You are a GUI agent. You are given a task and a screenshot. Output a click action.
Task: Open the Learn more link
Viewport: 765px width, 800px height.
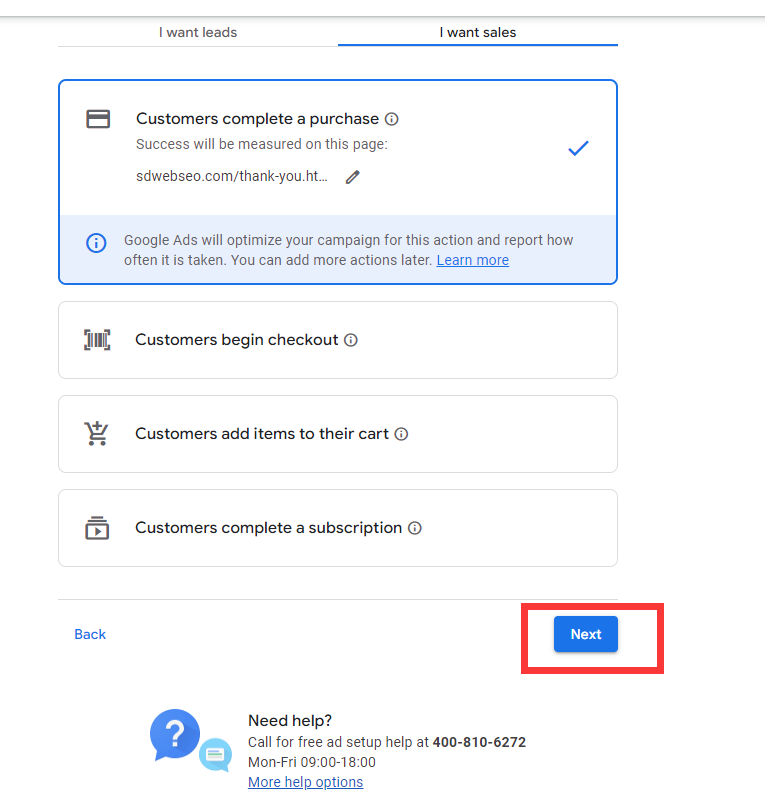(x=473, y=260)
